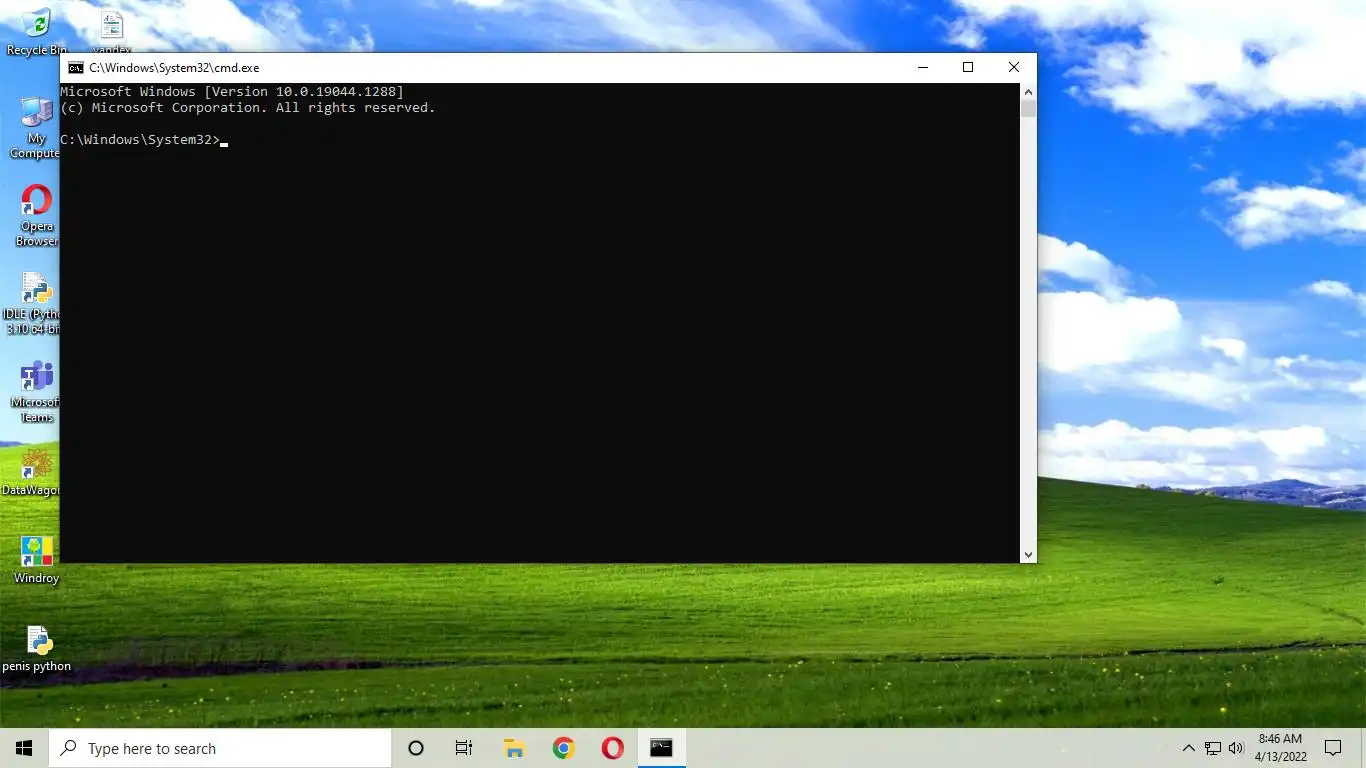Open volume control tray icon
1366x768 pixels.
tap(1236, 748)
